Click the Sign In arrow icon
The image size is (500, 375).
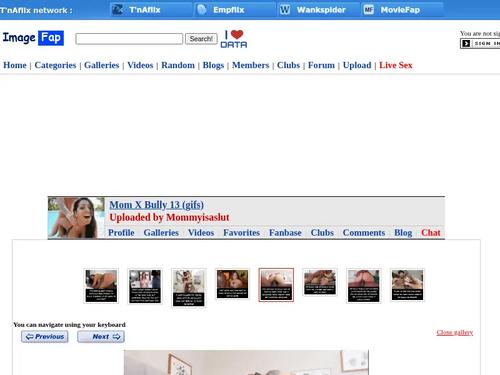point(466,43)
